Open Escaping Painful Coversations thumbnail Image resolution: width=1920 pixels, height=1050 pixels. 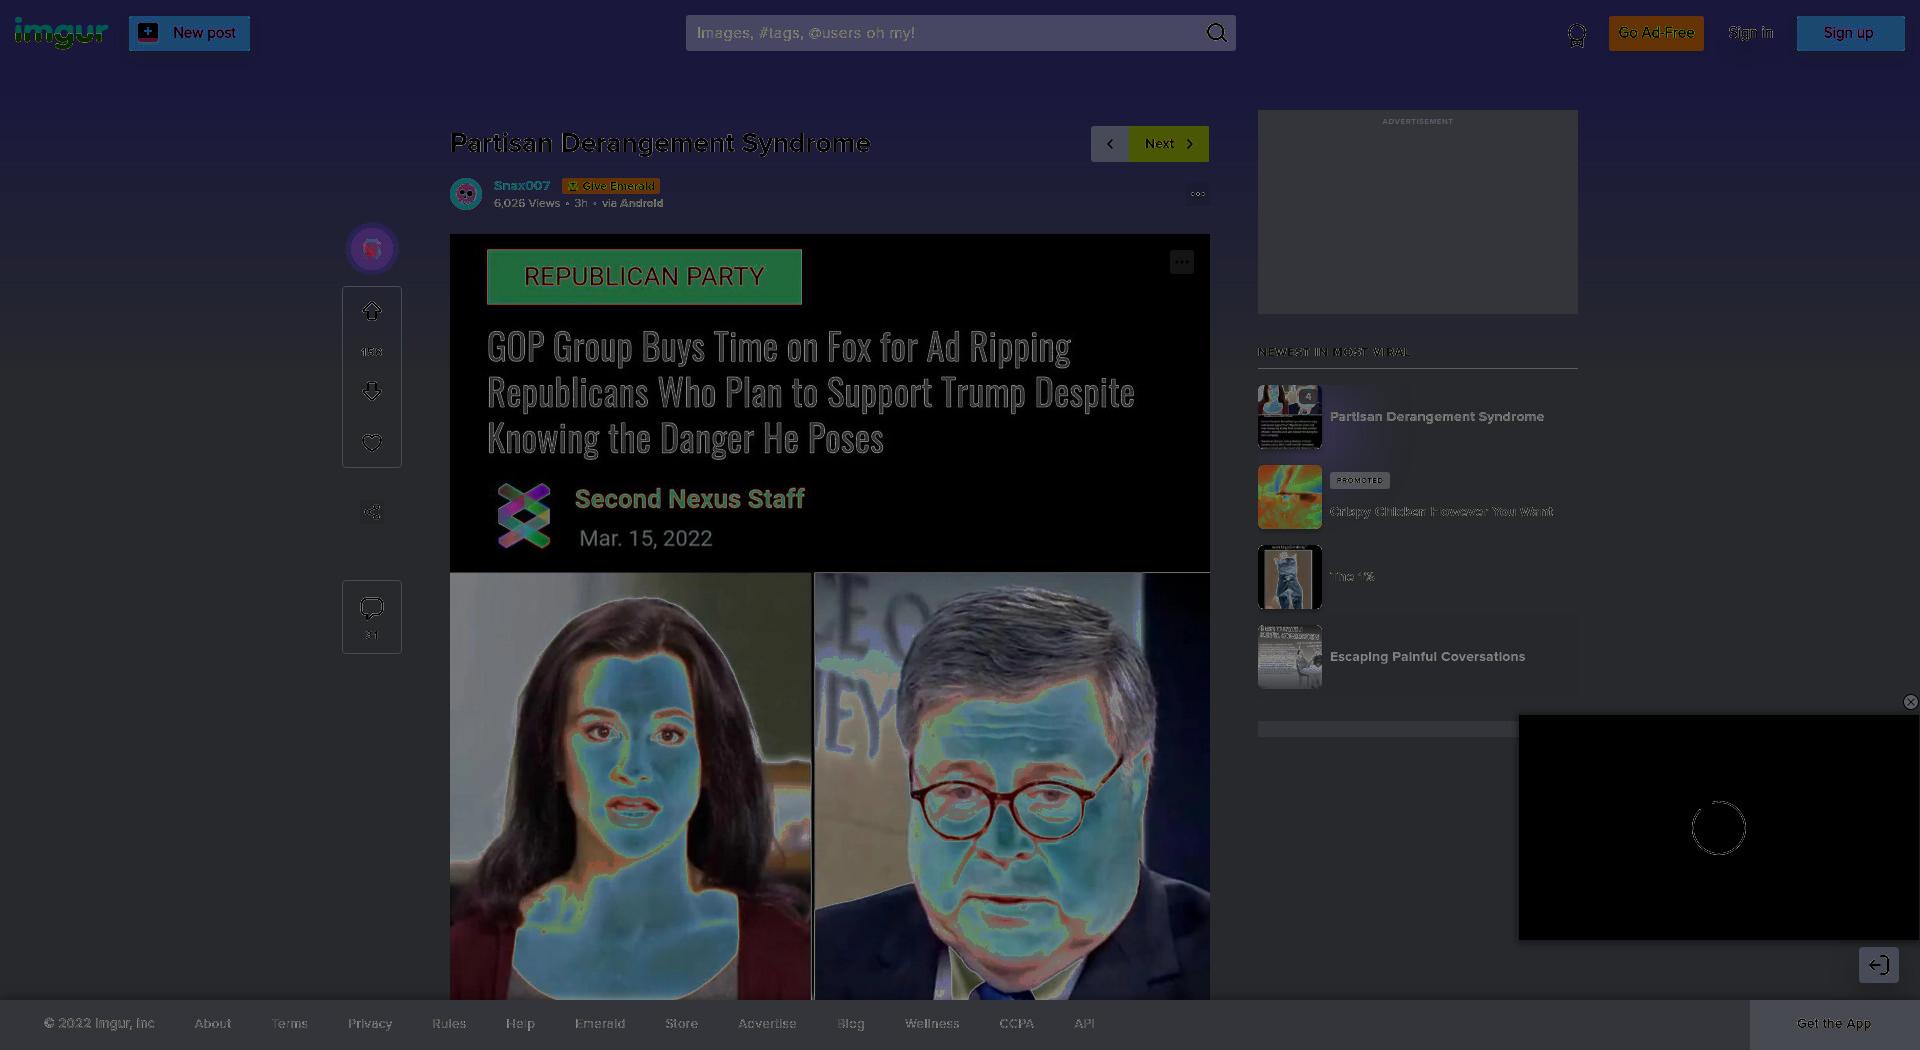point(1290,657)
